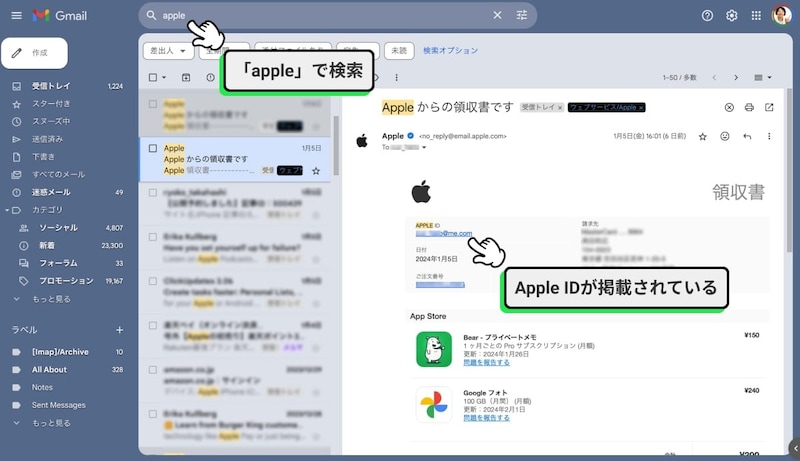Clear the search with X icon
Viewport: 800px width, 461px height.
497,15
